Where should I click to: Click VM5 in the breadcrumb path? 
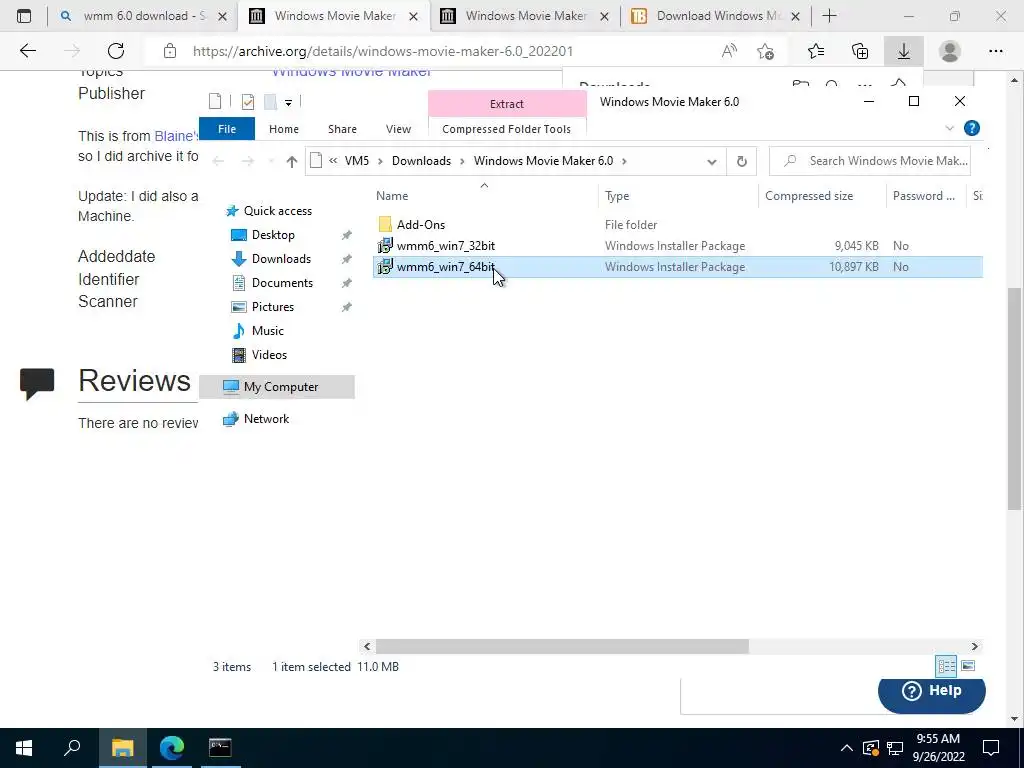tap(357, 161)
